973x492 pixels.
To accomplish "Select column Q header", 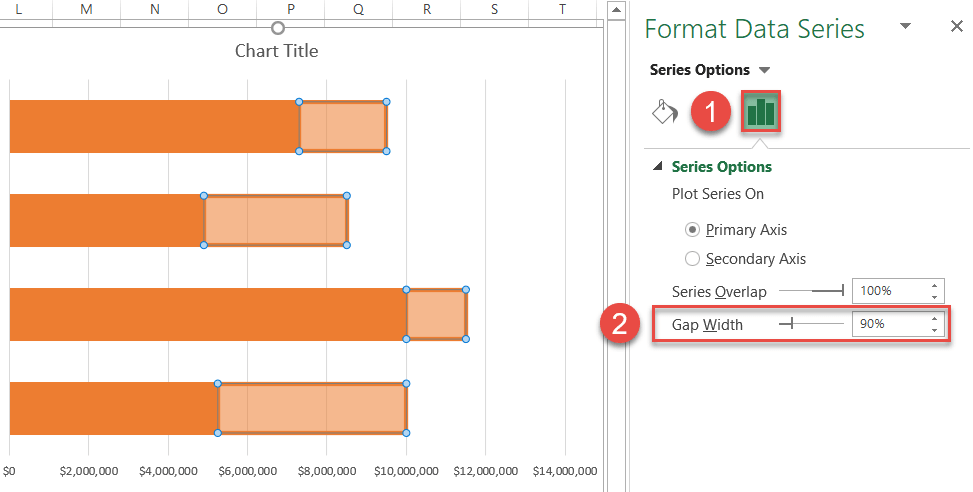I will 358,9.
